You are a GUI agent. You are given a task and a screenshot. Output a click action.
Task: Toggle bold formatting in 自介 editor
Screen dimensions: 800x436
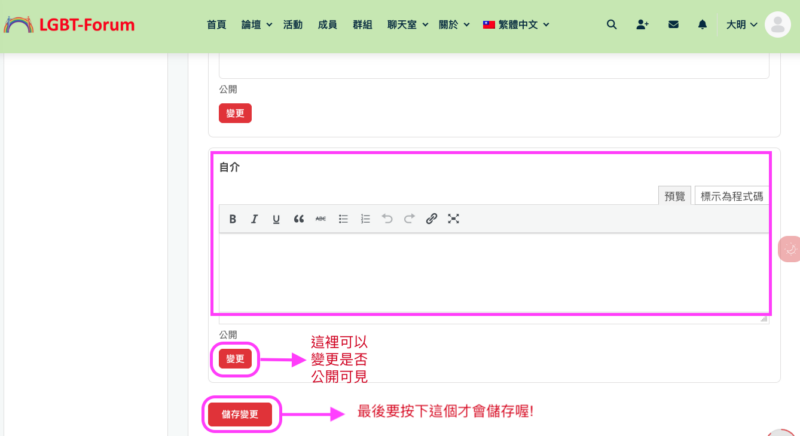pos(233,219)
